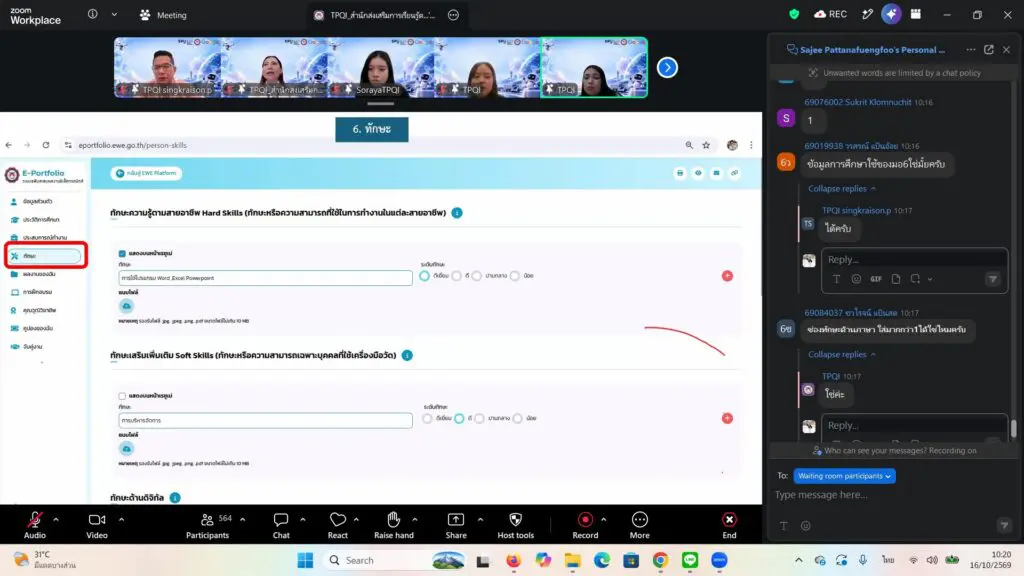Select the 'น้อย' radio in Soft Skills

[518, 419]
